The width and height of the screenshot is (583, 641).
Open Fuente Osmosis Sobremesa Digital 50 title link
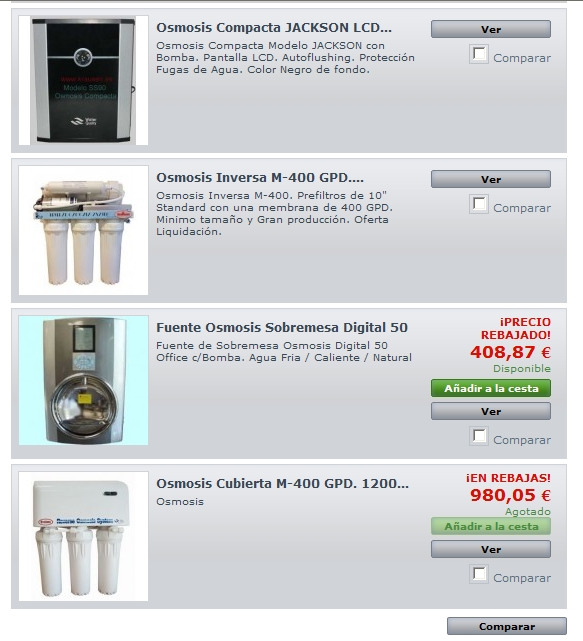click(x=282, y=328)
